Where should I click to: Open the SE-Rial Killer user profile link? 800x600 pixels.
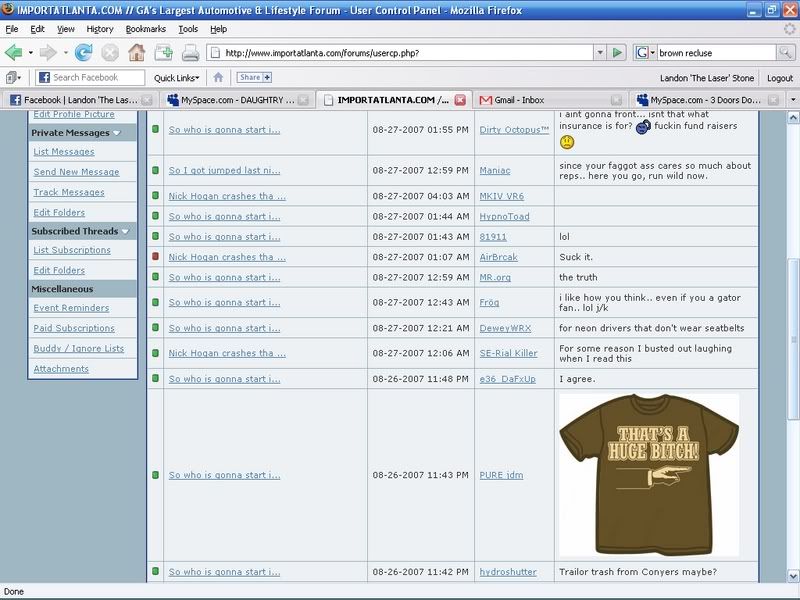point(507,353)
